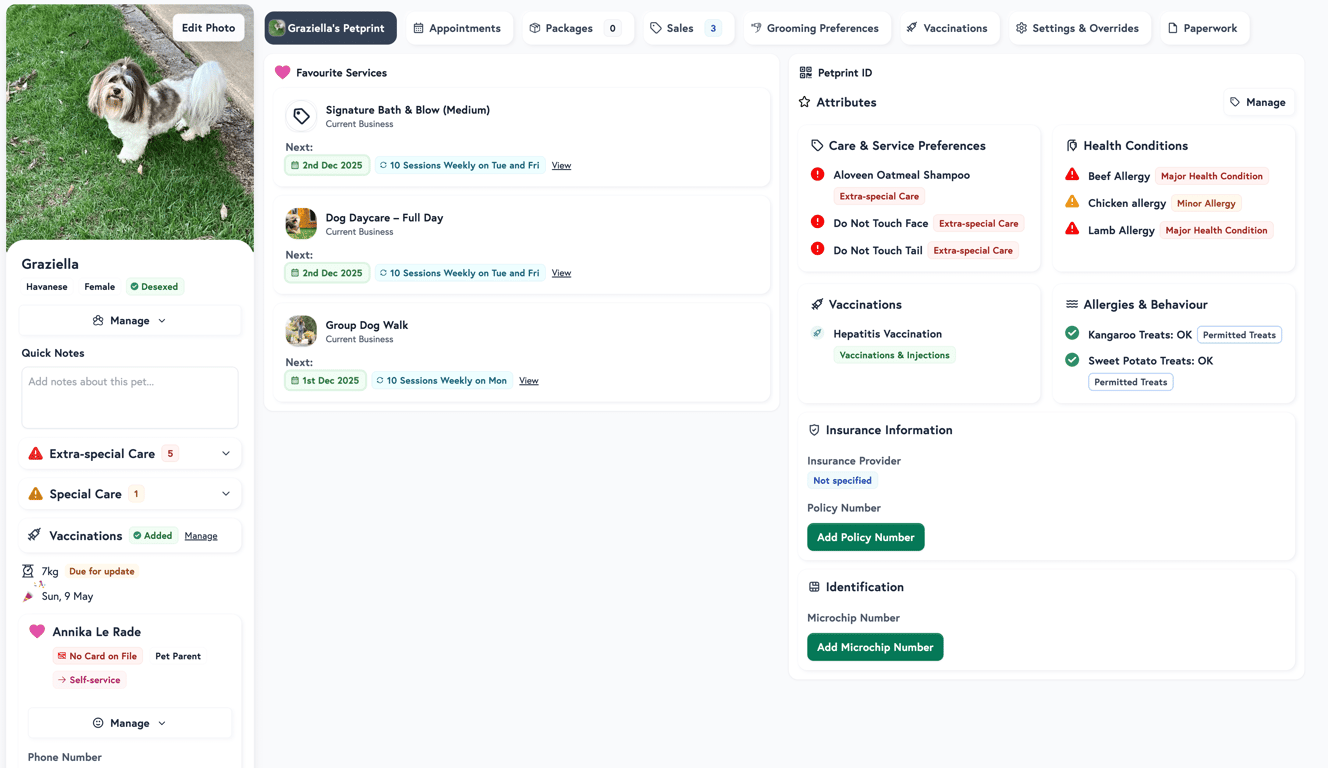The image size is (1328, 768).
Task: Click the Health Conditions icon
Action: pos(1072,145)
